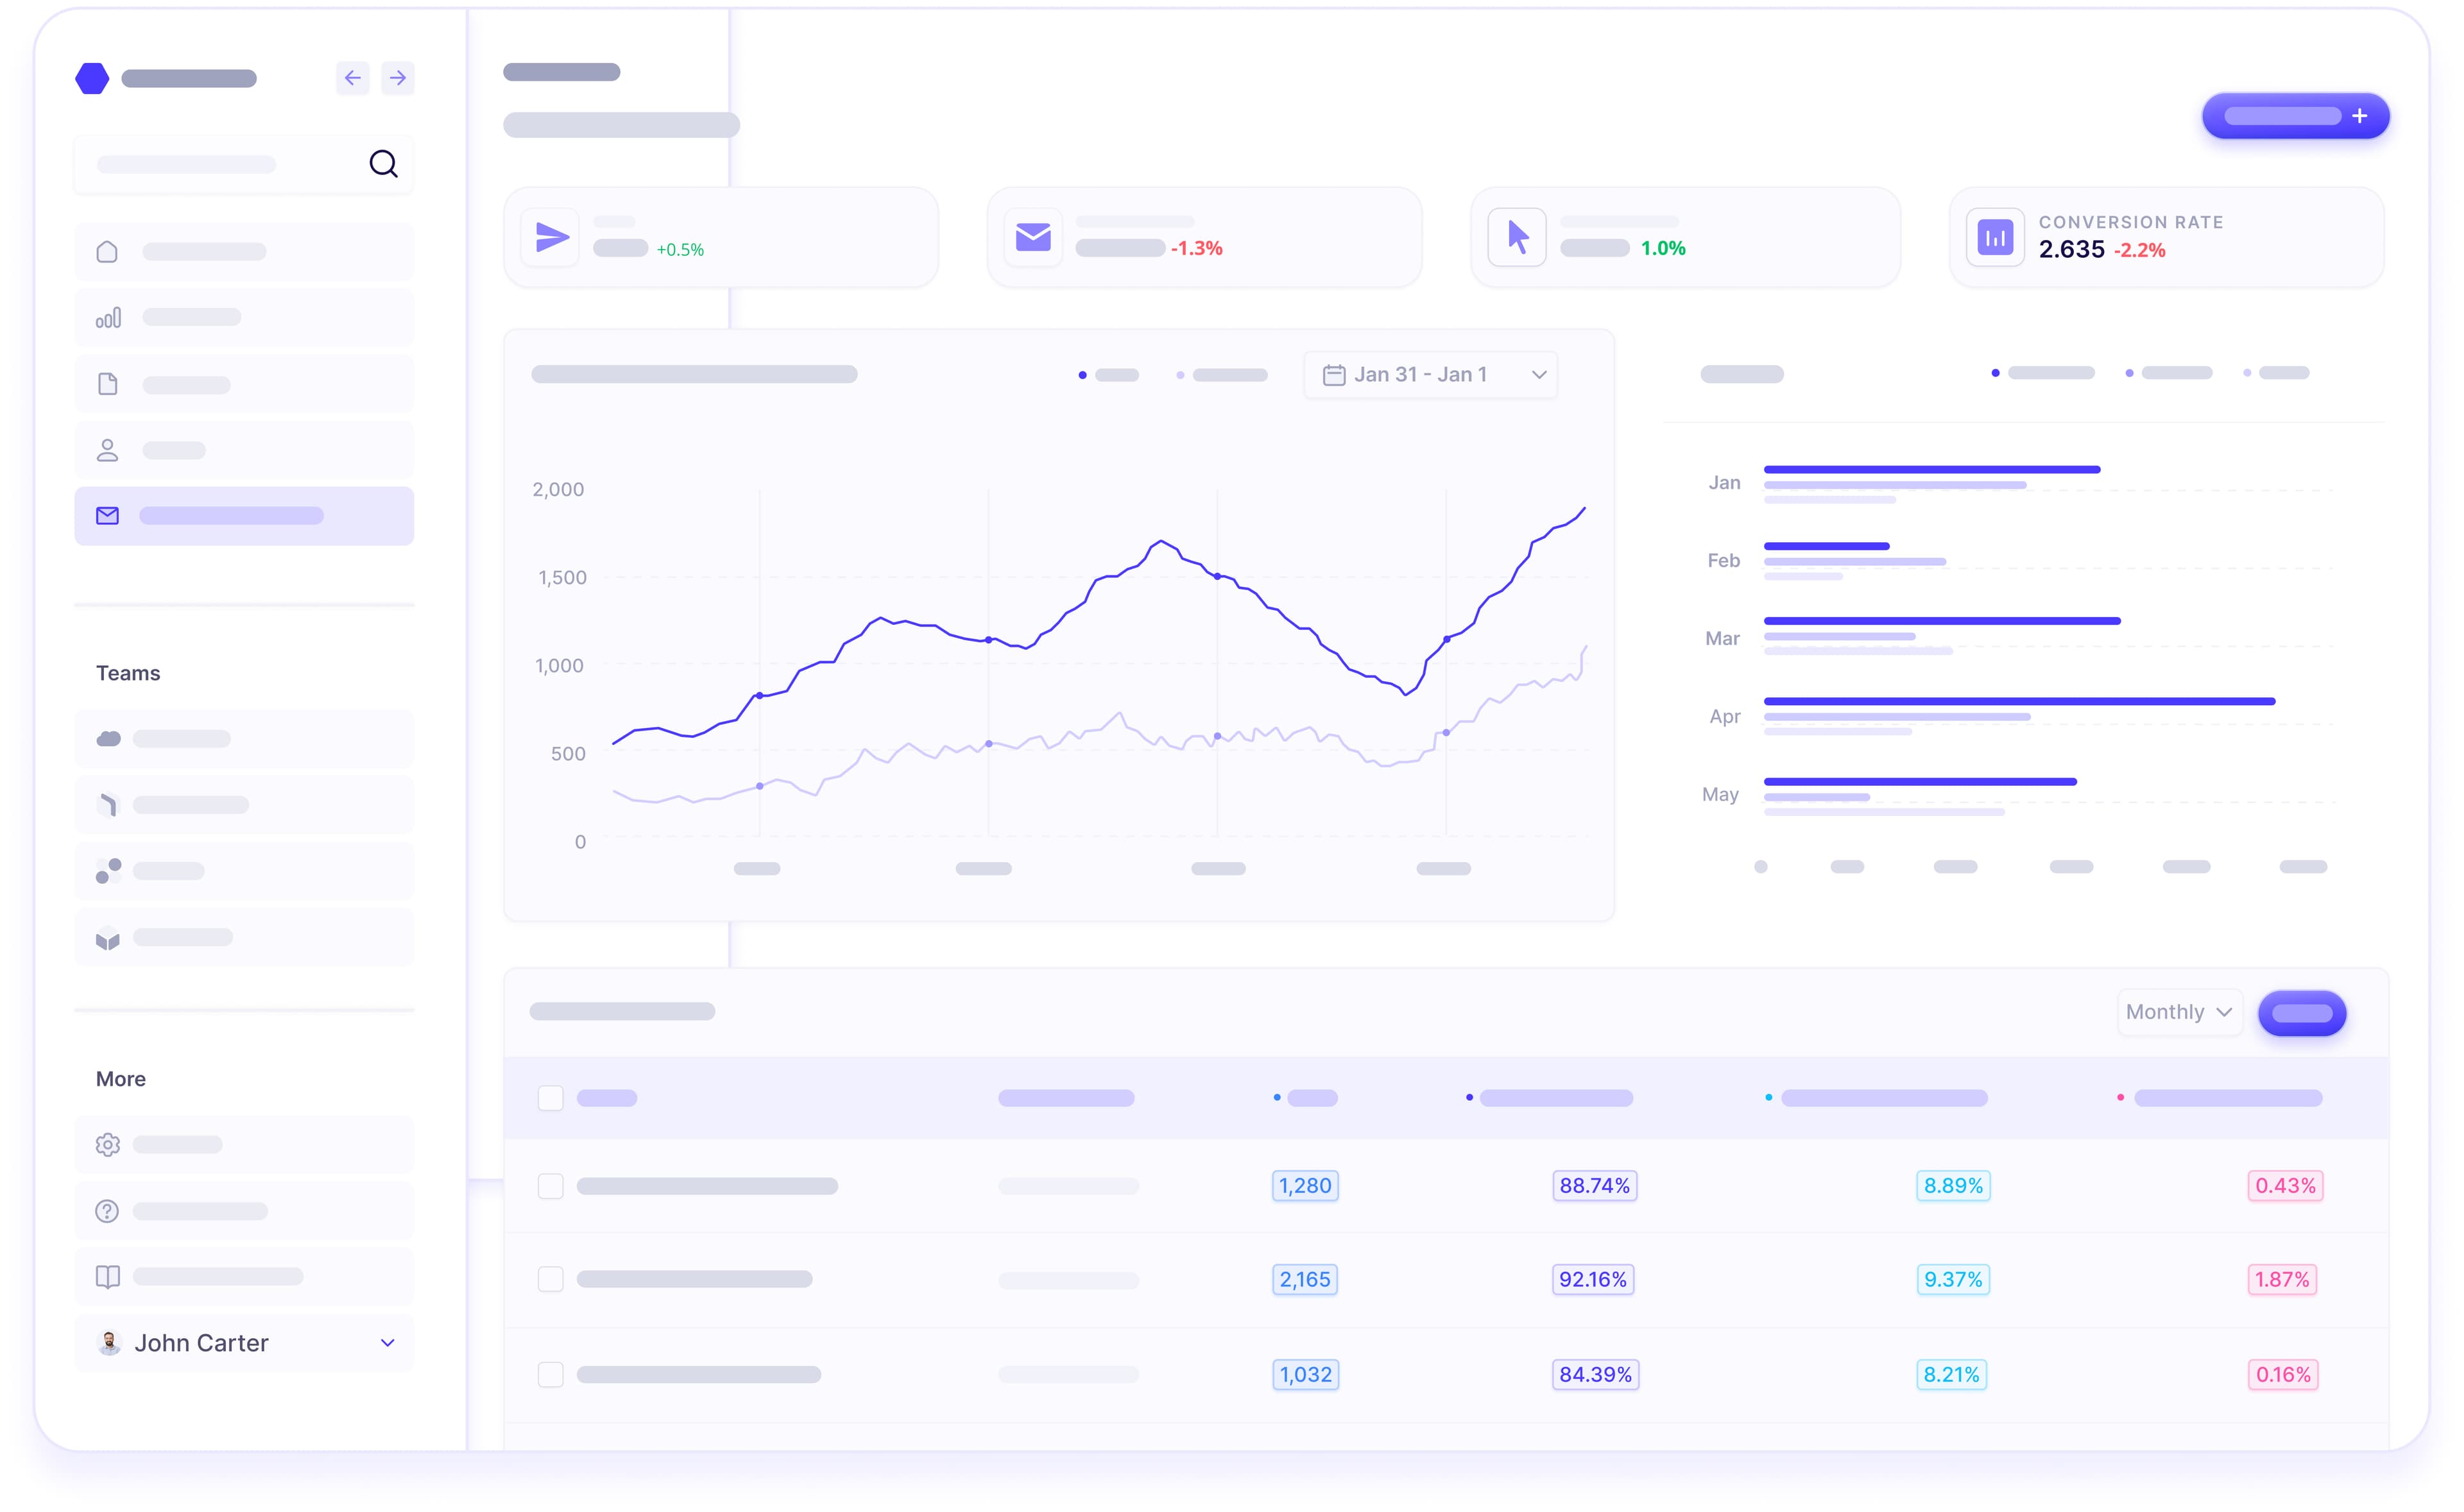2464x1512 pixels.
Task: Check the checkbox on the 1,280 row
Action: (551, 1186)
